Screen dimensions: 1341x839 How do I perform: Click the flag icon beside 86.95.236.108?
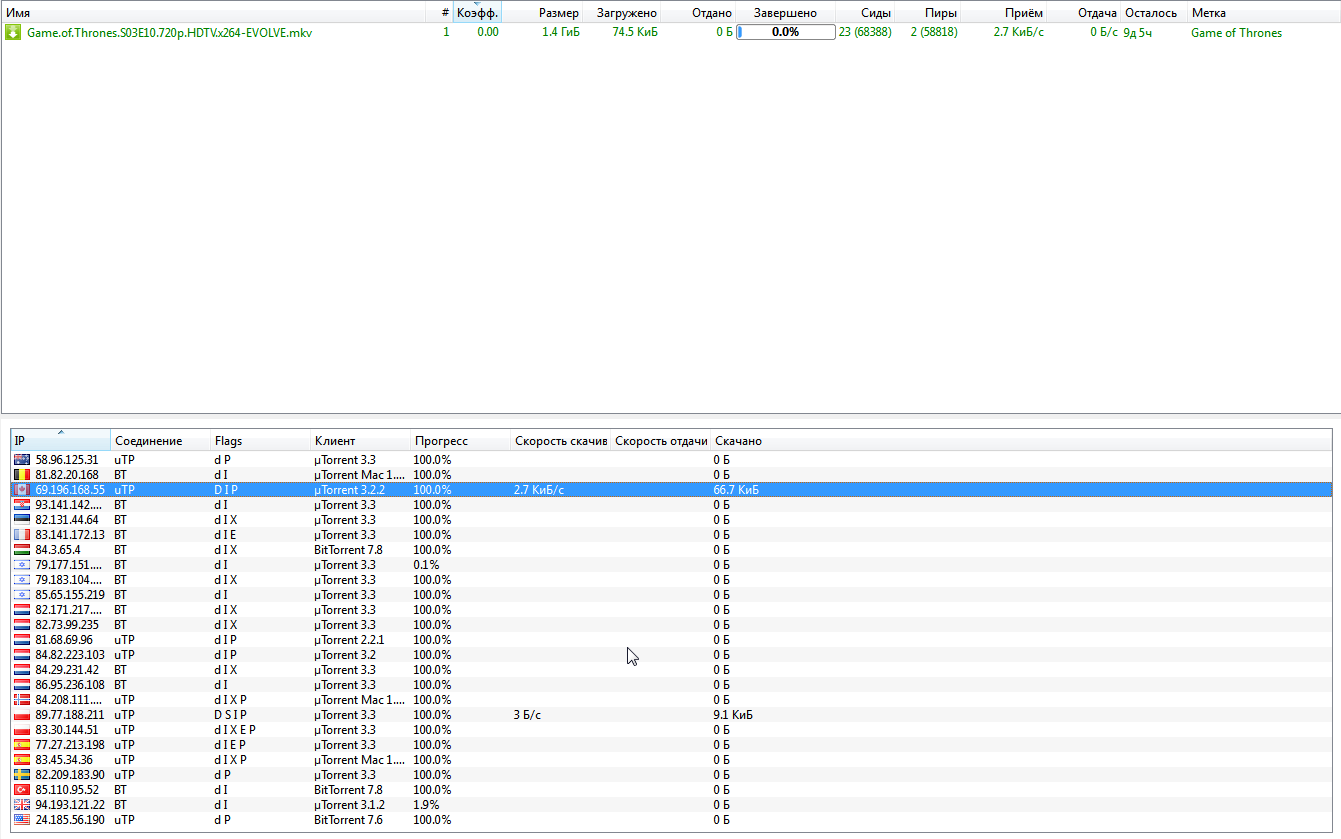[22, 685]
